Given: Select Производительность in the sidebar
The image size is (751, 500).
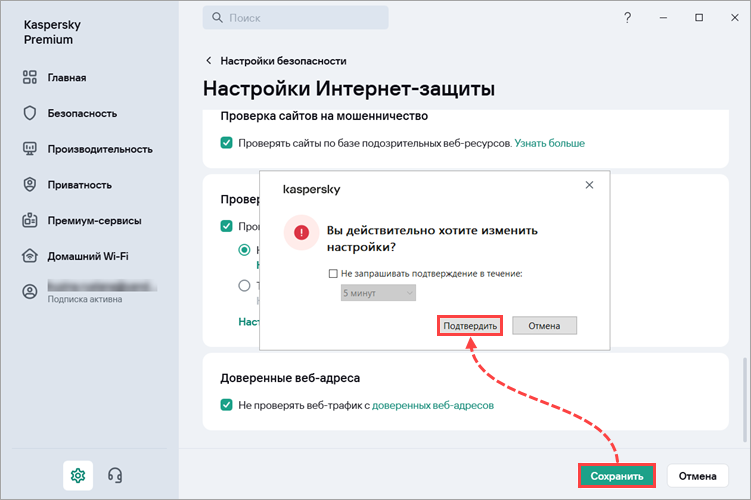Looking at the screenshot, I should point(100,149).
